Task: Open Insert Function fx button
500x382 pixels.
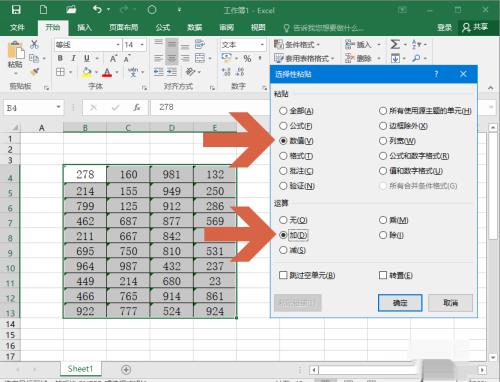Action: coord(137,107)
